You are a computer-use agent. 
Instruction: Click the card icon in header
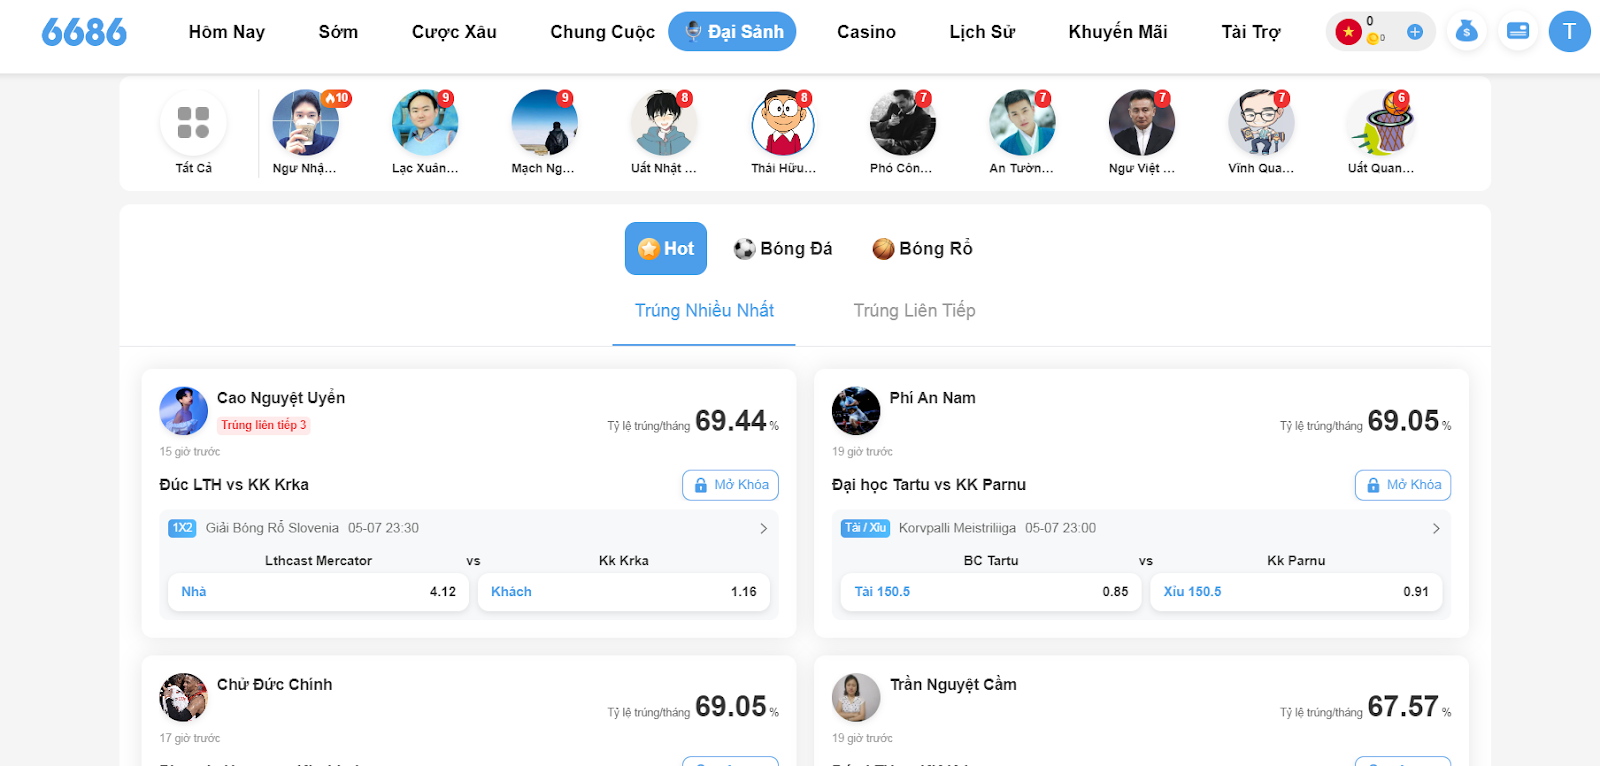[x=1517, y=32]
